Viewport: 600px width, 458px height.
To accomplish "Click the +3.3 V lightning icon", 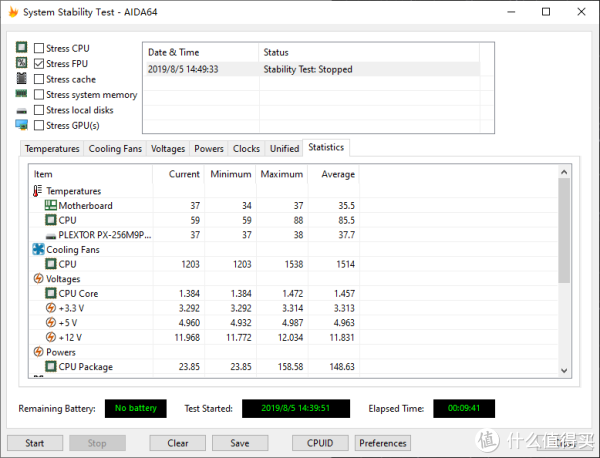I will tap(51, 308).
